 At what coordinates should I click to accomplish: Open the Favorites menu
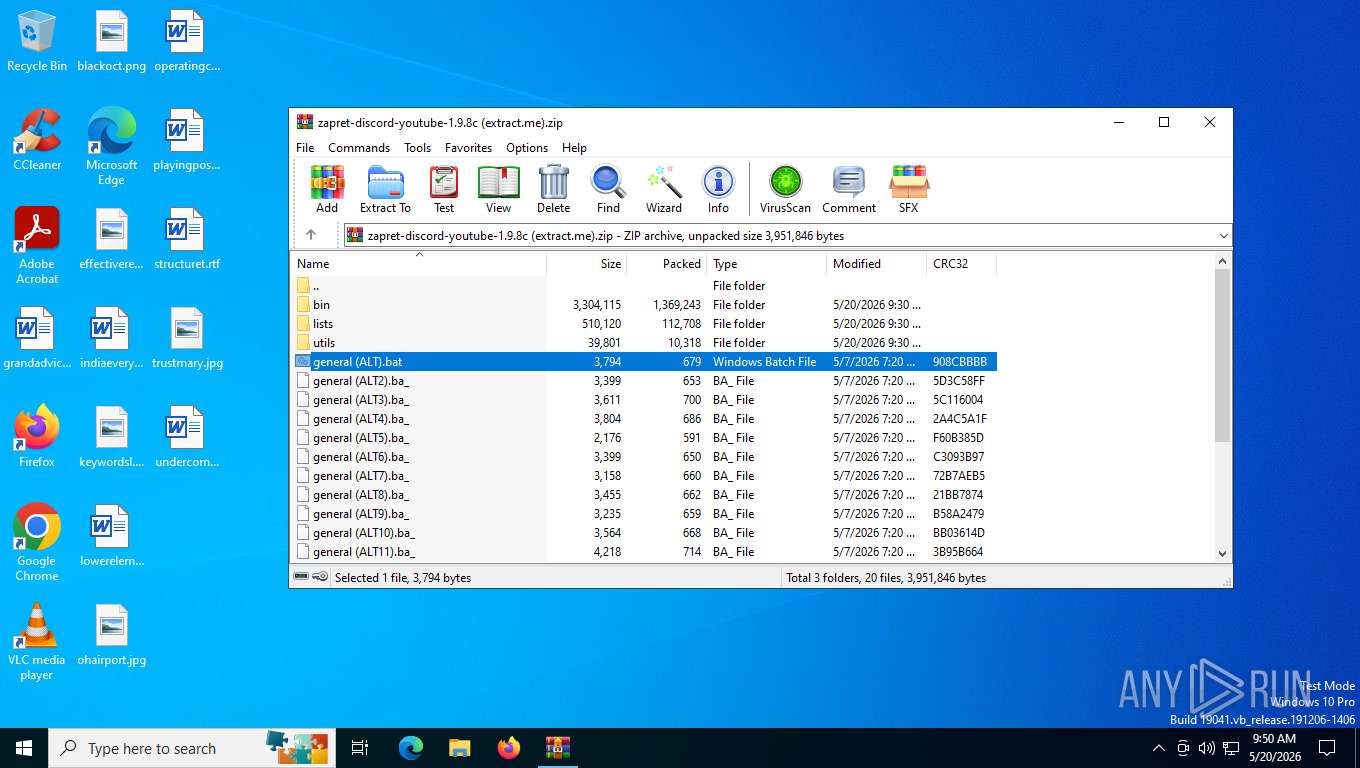click(x=468, y=147)
